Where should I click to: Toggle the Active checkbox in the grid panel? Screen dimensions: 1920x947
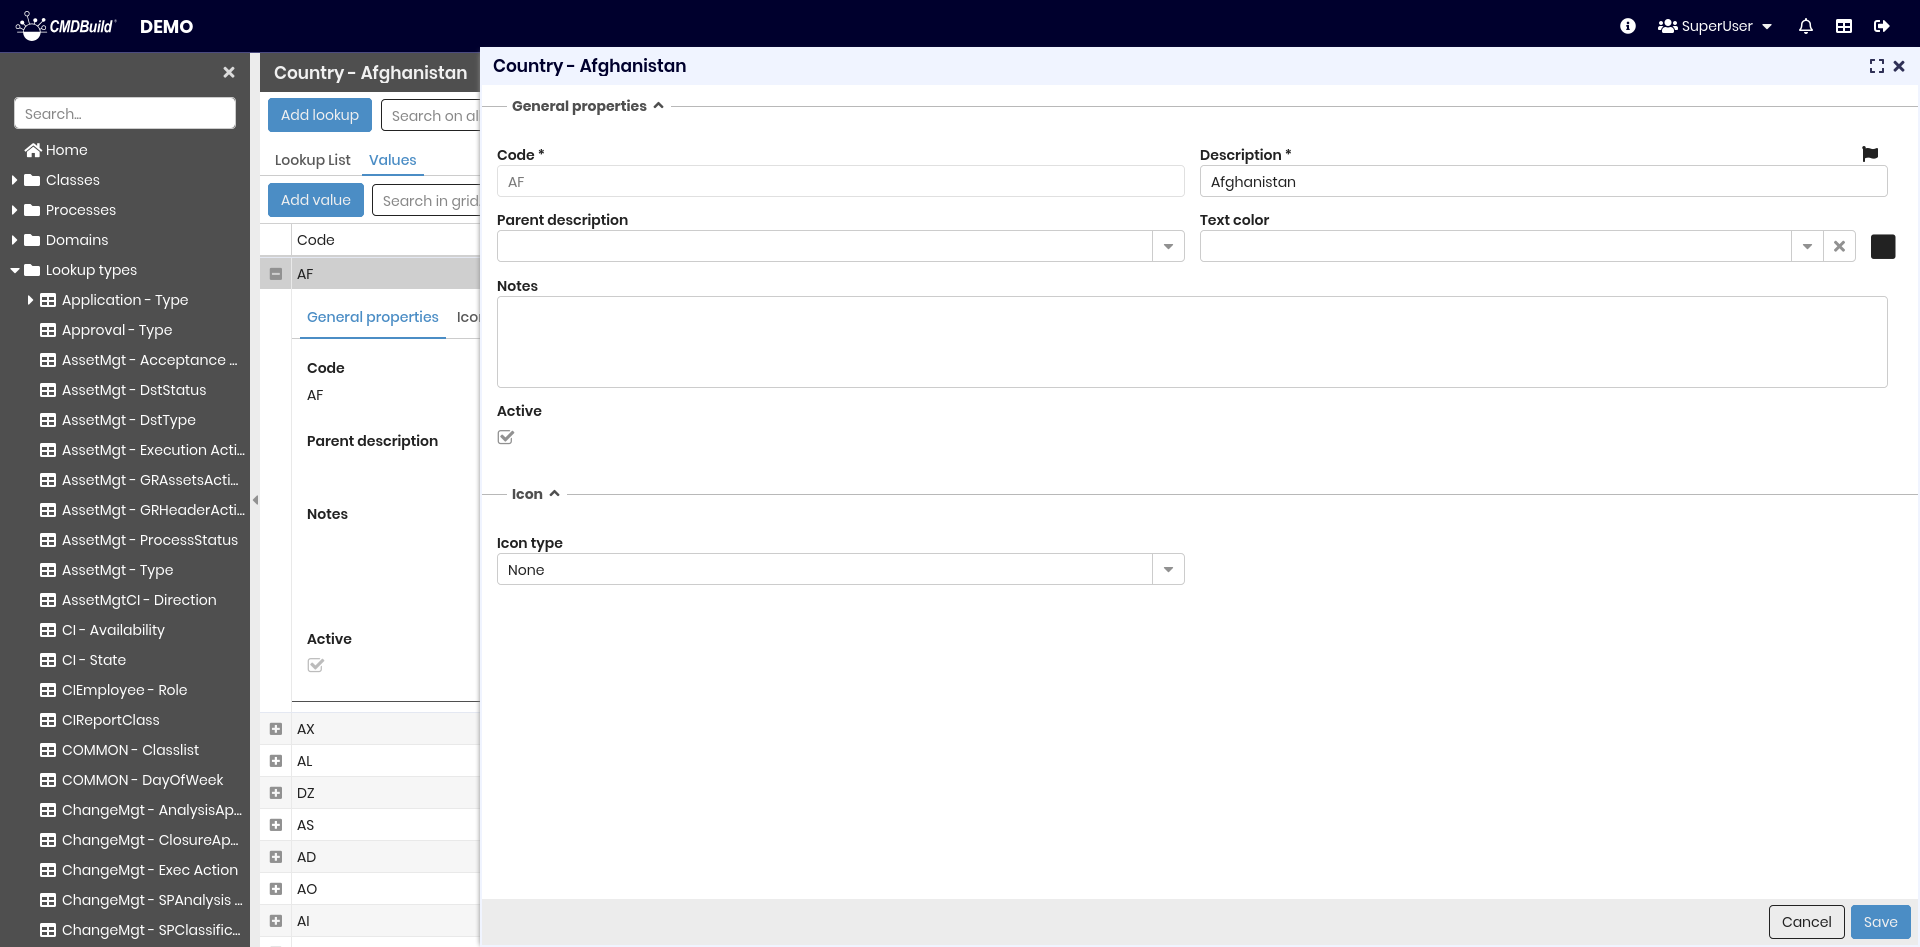pos(316,664)
